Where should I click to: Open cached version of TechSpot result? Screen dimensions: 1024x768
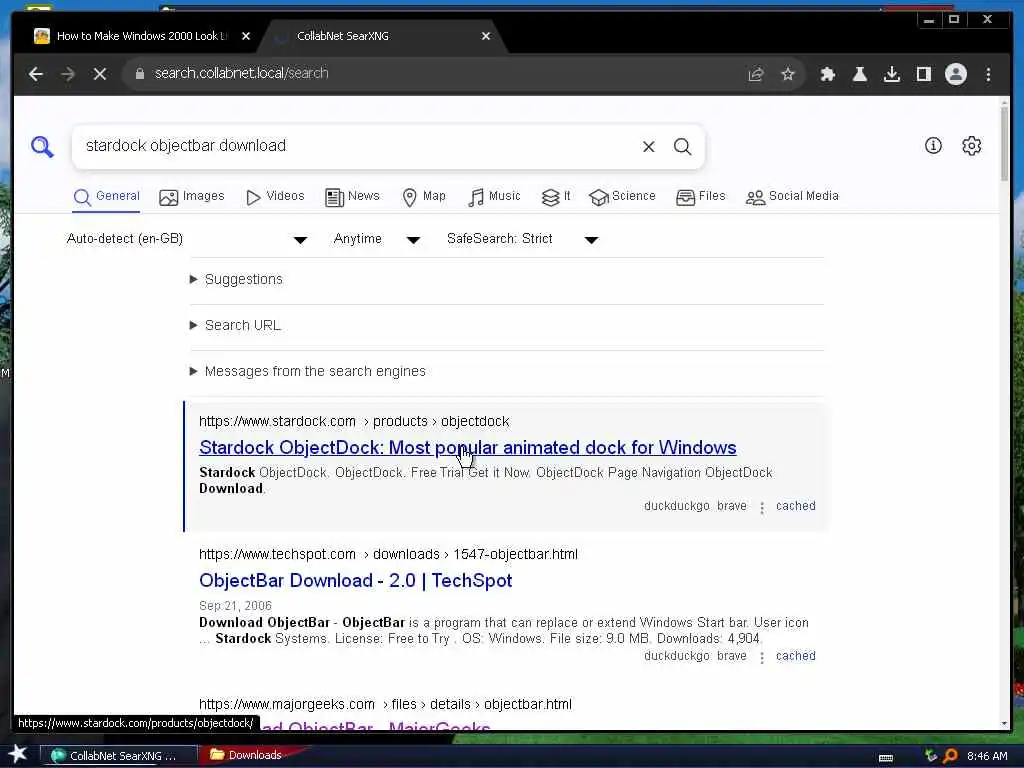pos(795,656)
